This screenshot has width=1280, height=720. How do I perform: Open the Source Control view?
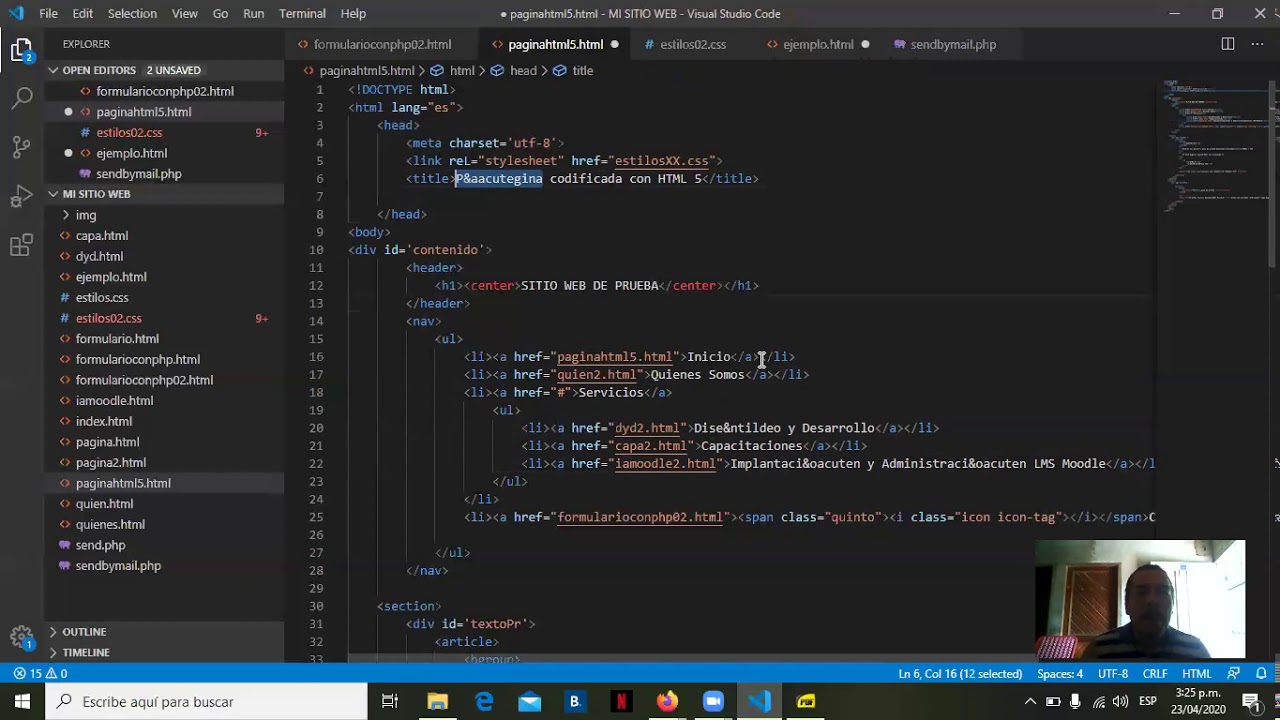[22, 146]
